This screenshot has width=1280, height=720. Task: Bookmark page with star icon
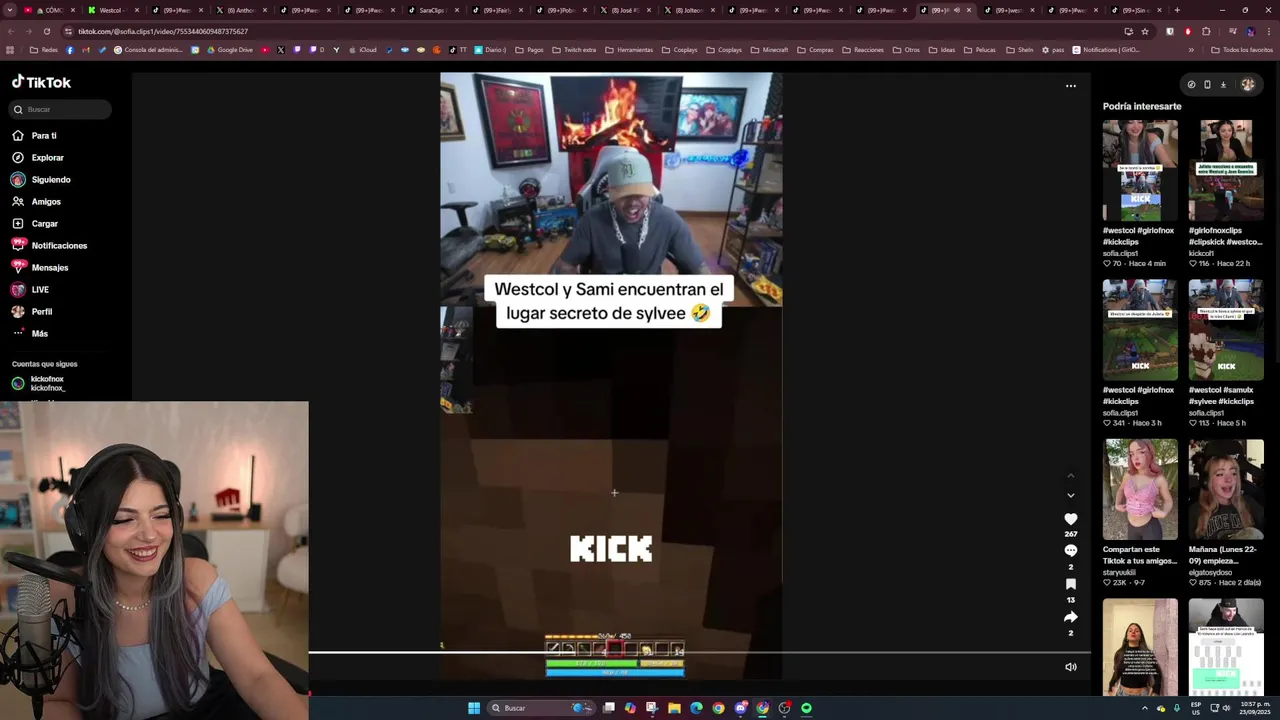(1145, 31)
